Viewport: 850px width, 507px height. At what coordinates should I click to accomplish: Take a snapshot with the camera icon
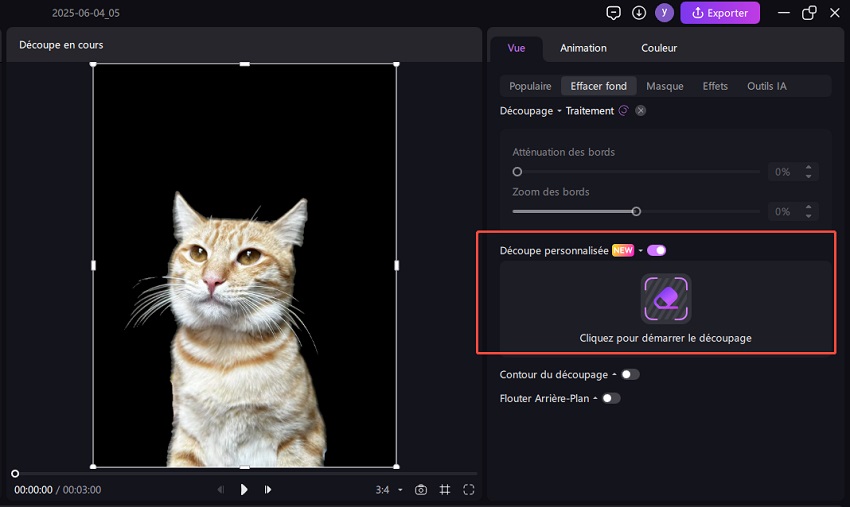tap(421, 490)
